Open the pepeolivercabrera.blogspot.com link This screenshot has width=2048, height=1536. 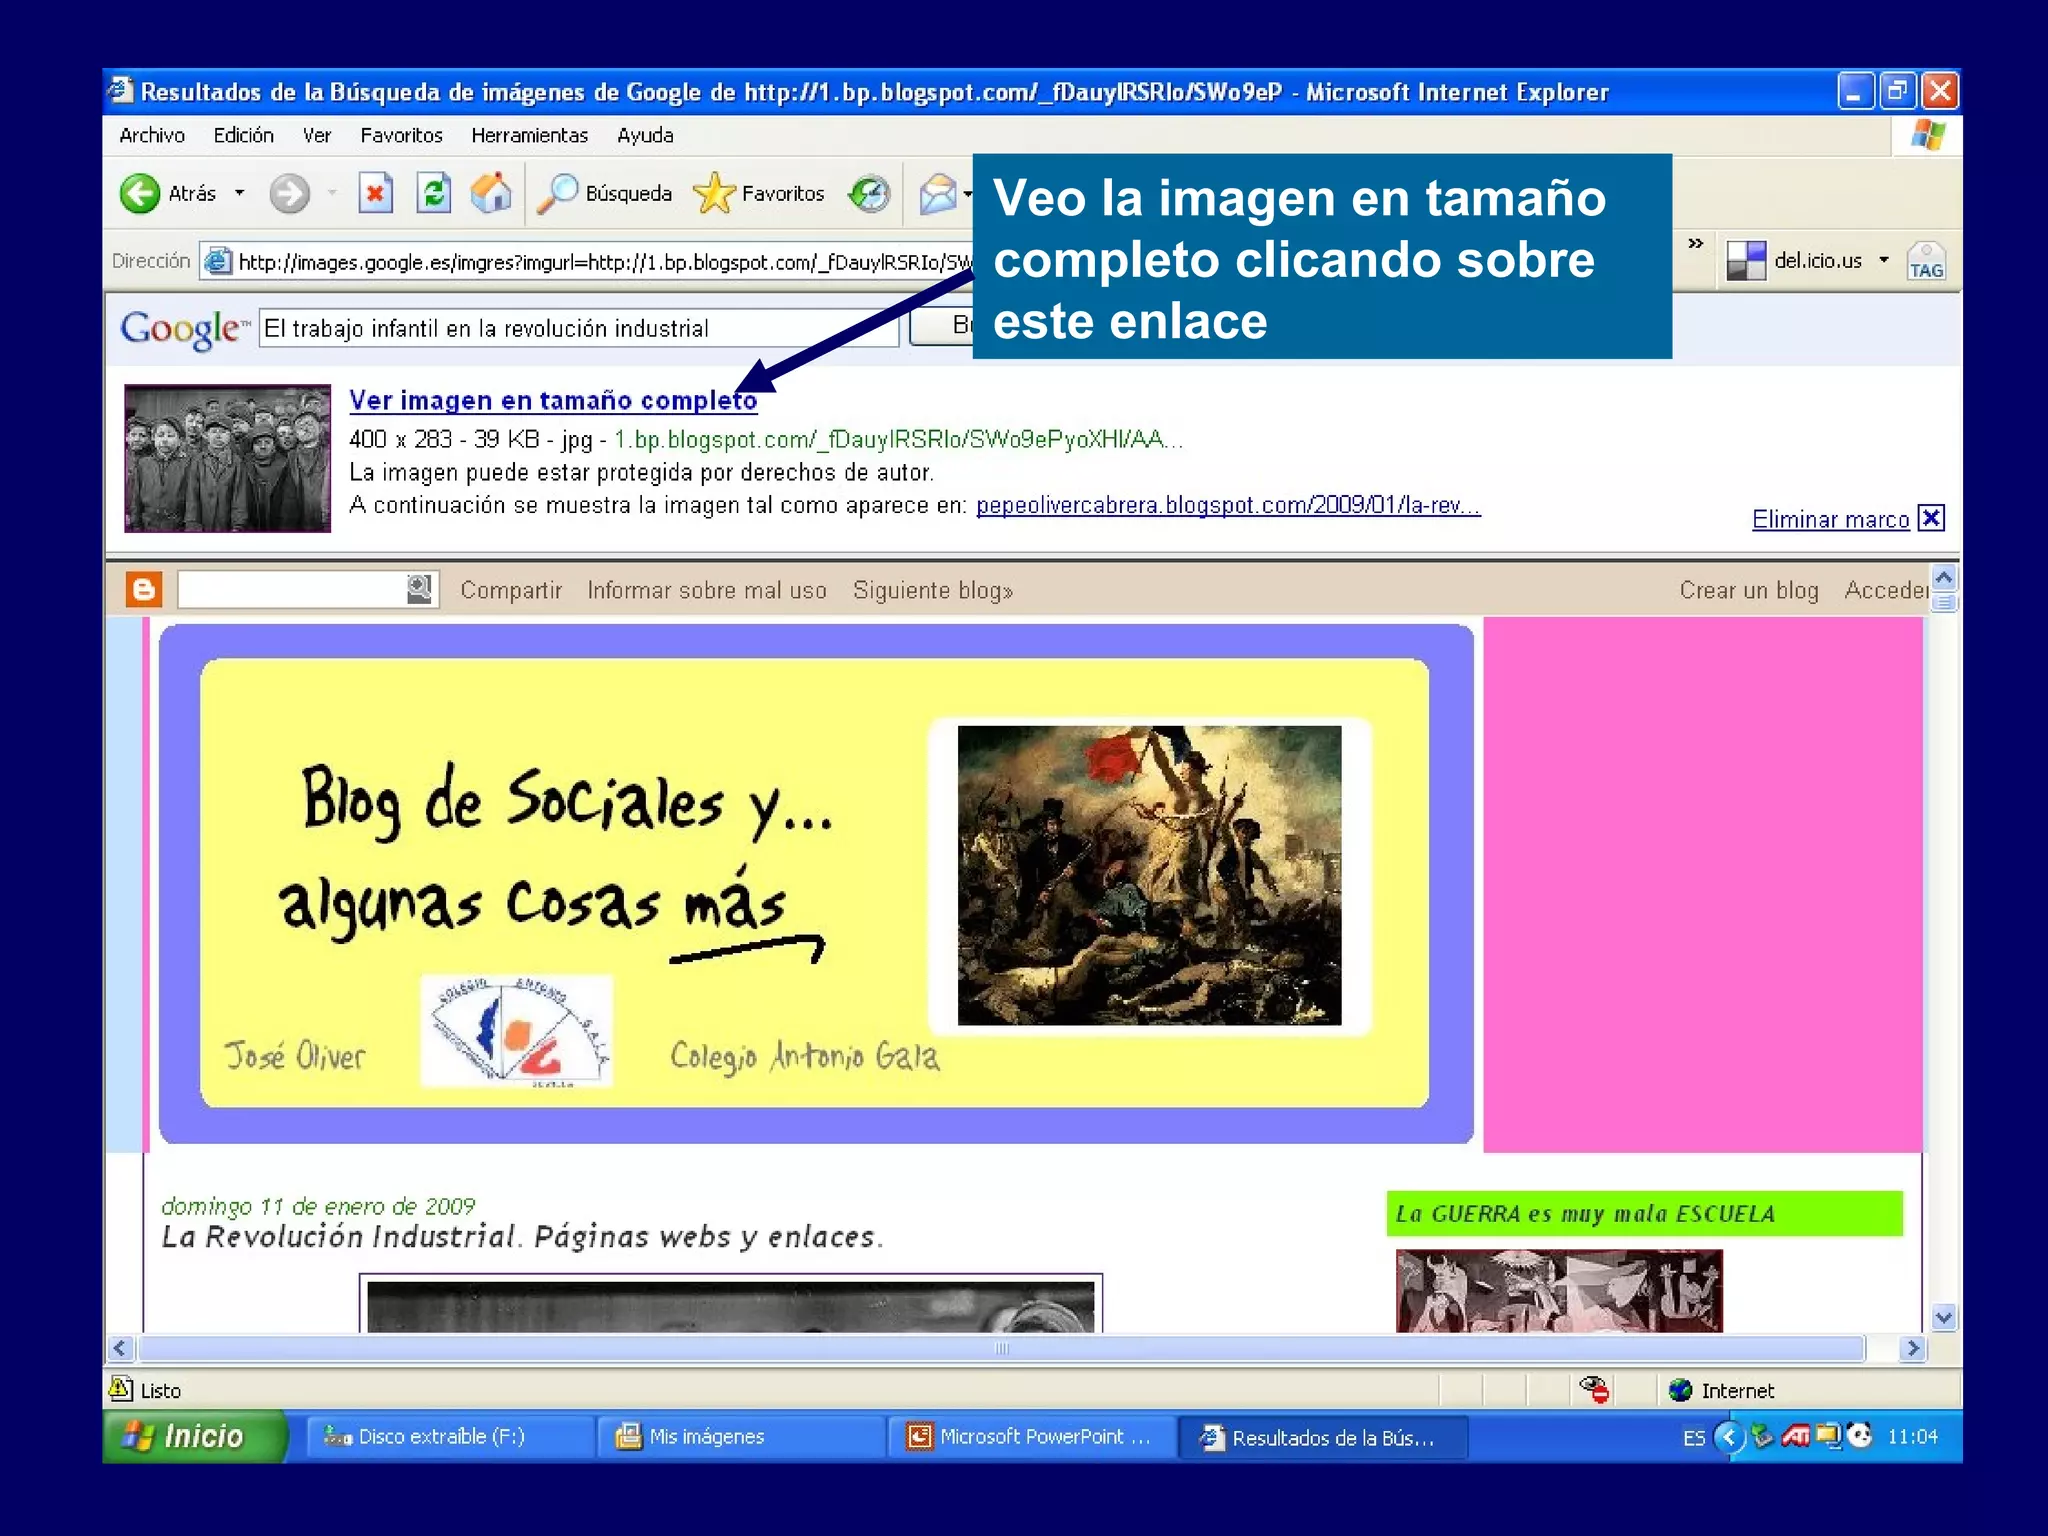click(1228, 505)
